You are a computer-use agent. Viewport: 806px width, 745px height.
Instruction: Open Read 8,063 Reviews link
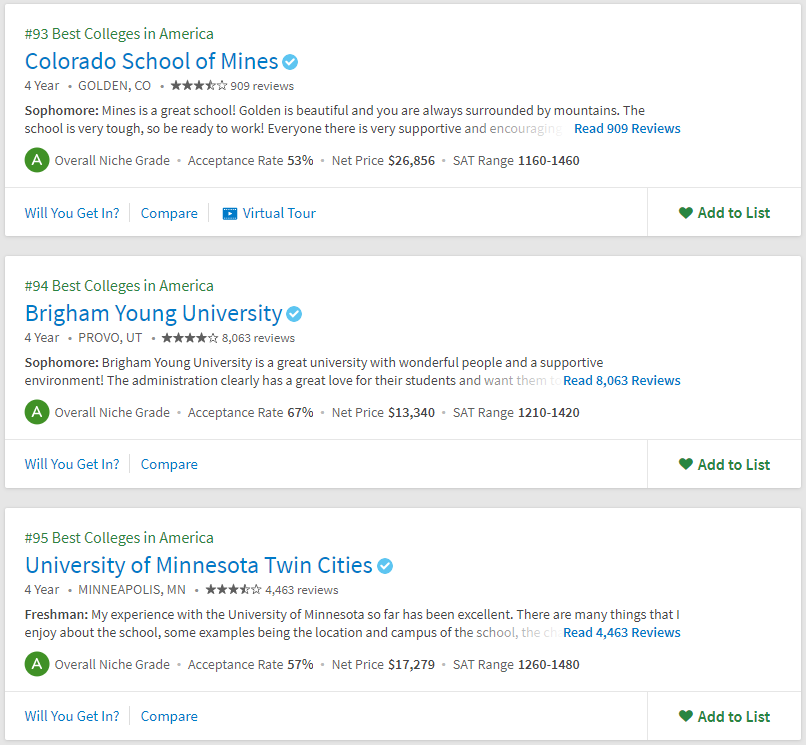click(621, 380)
